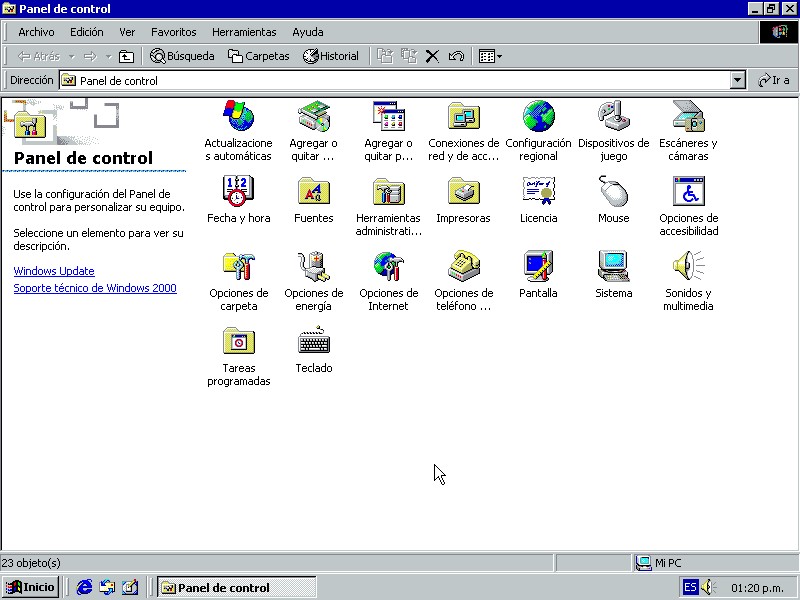Open Outlook Express quick launch icon
Image resolution: width=800 pixels, height=600 pixels.
(107, 587)
